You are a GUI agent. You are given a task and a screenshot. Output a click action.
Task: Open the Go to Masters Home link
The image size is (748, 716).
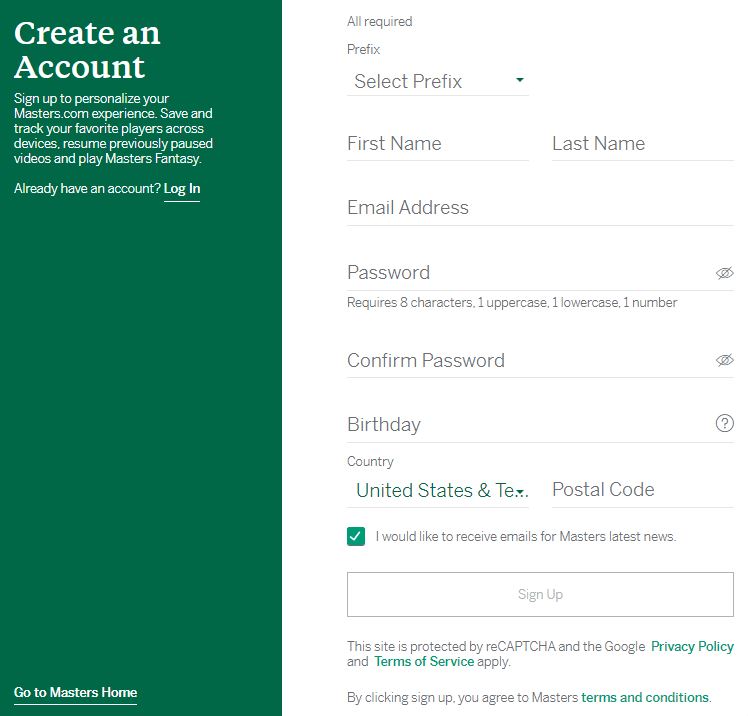pos(75,693)
